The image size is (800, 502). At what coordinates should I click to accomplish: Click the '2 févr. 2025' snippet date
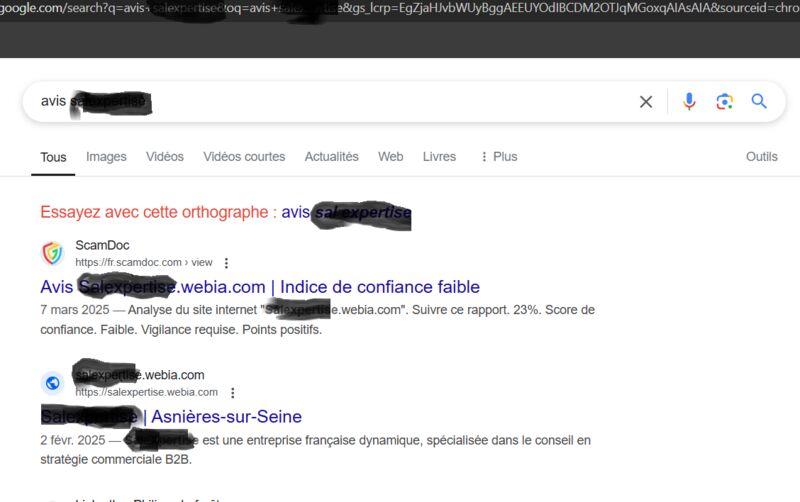pyautogui.click(x=72, y=440)
